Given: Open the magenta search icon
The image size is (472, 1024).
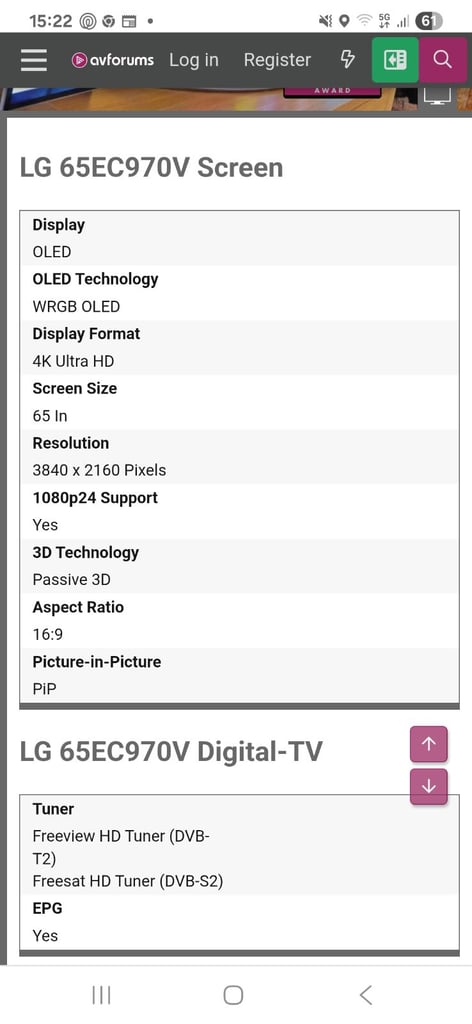Looking at the screenshot, I should (443, 60).
